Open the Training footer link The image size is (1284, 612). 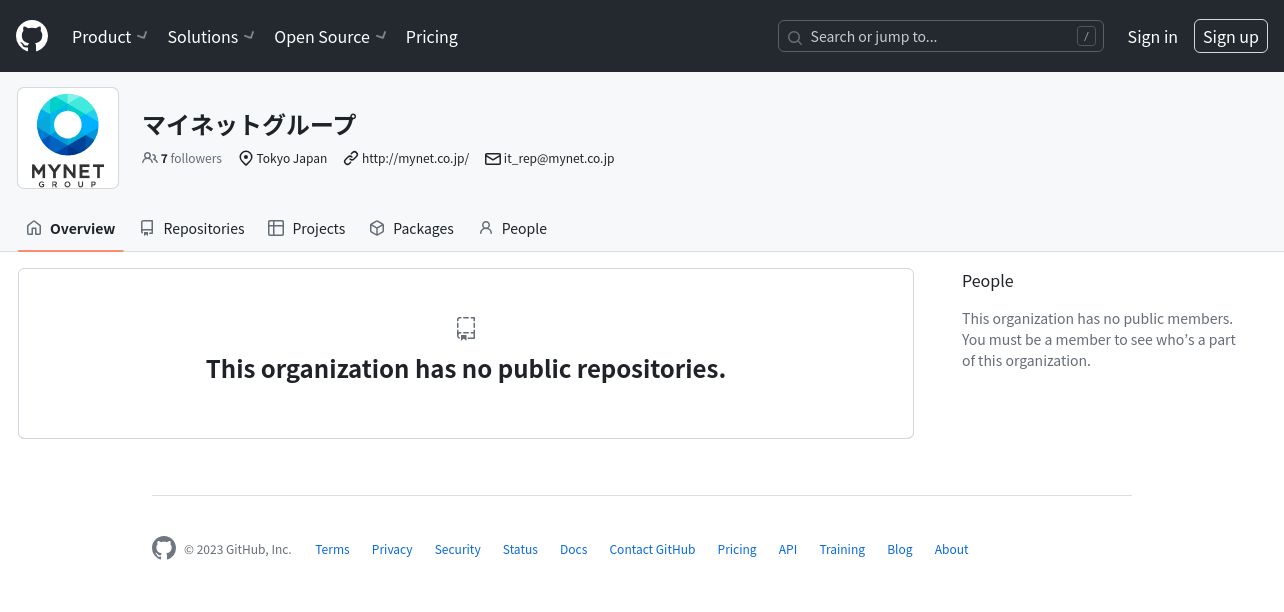[842, 549]
